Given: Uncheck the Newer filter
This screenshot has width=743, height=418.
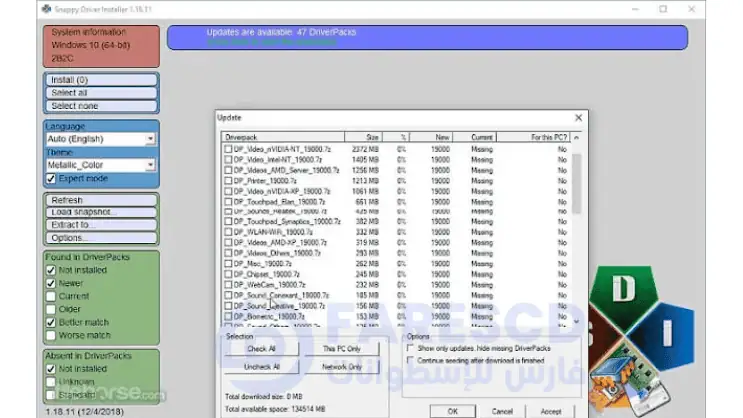Looking at the screenshot, I should [x=51, y=283].
